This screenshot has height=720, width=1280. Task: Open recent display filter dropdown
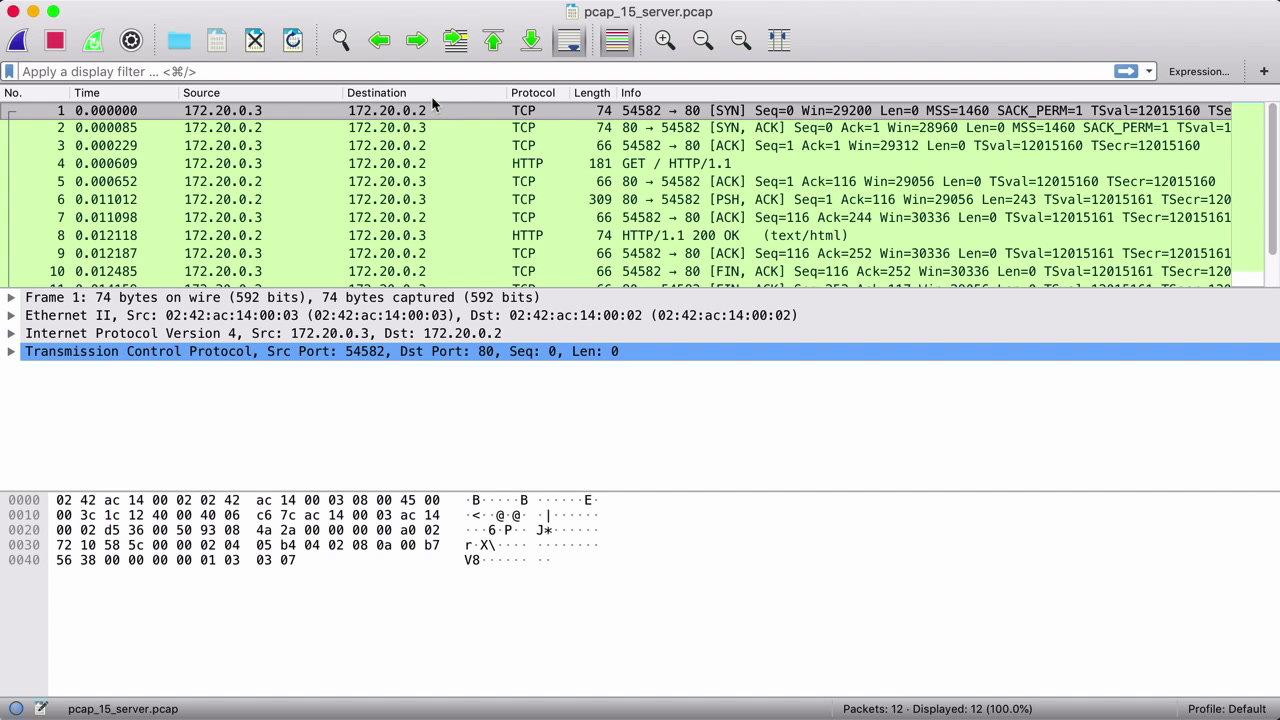click(x=1149, y=71)
